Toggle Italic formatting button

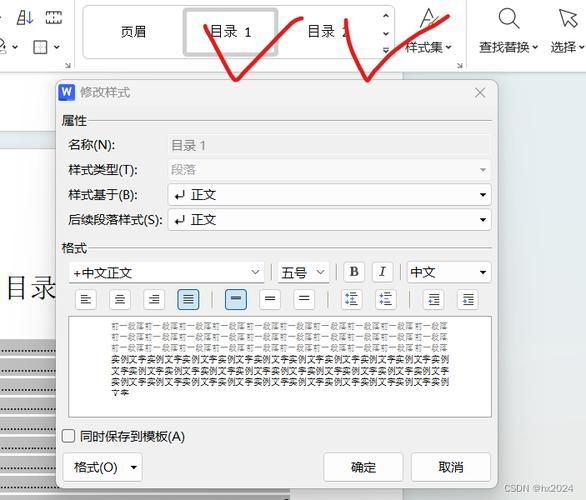pyautogui.click(x=382, y=272)
